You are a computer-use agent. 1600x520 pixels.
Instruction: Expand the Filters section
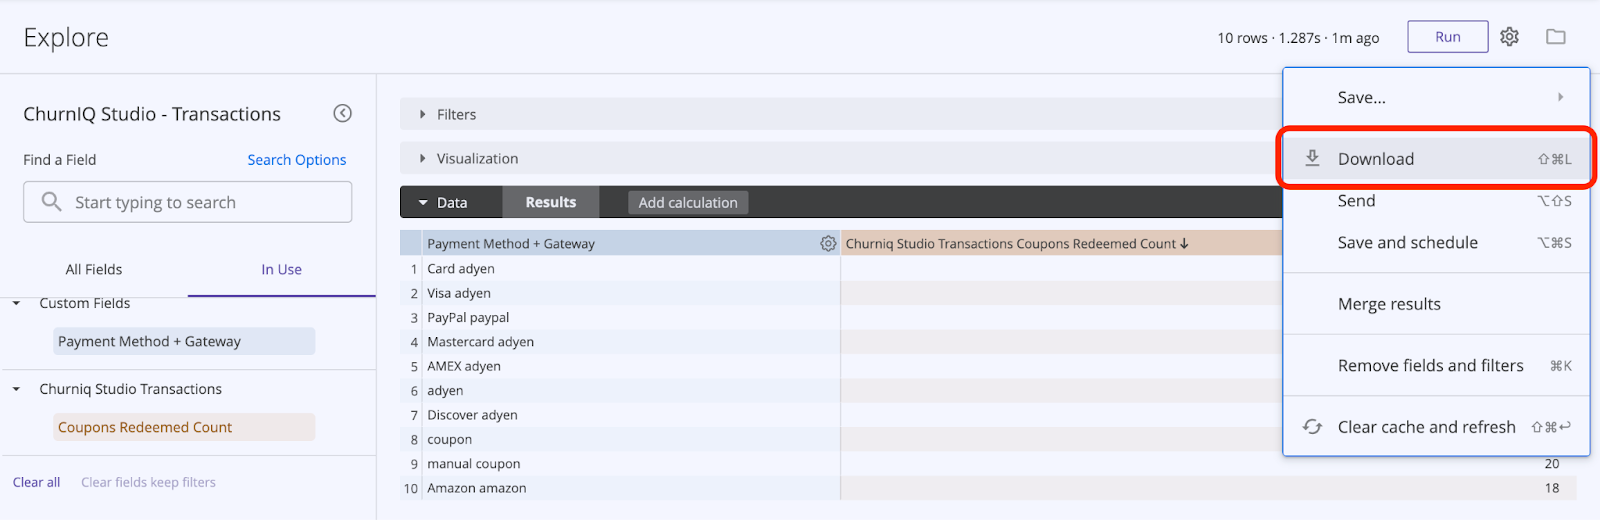pos(448,114)
